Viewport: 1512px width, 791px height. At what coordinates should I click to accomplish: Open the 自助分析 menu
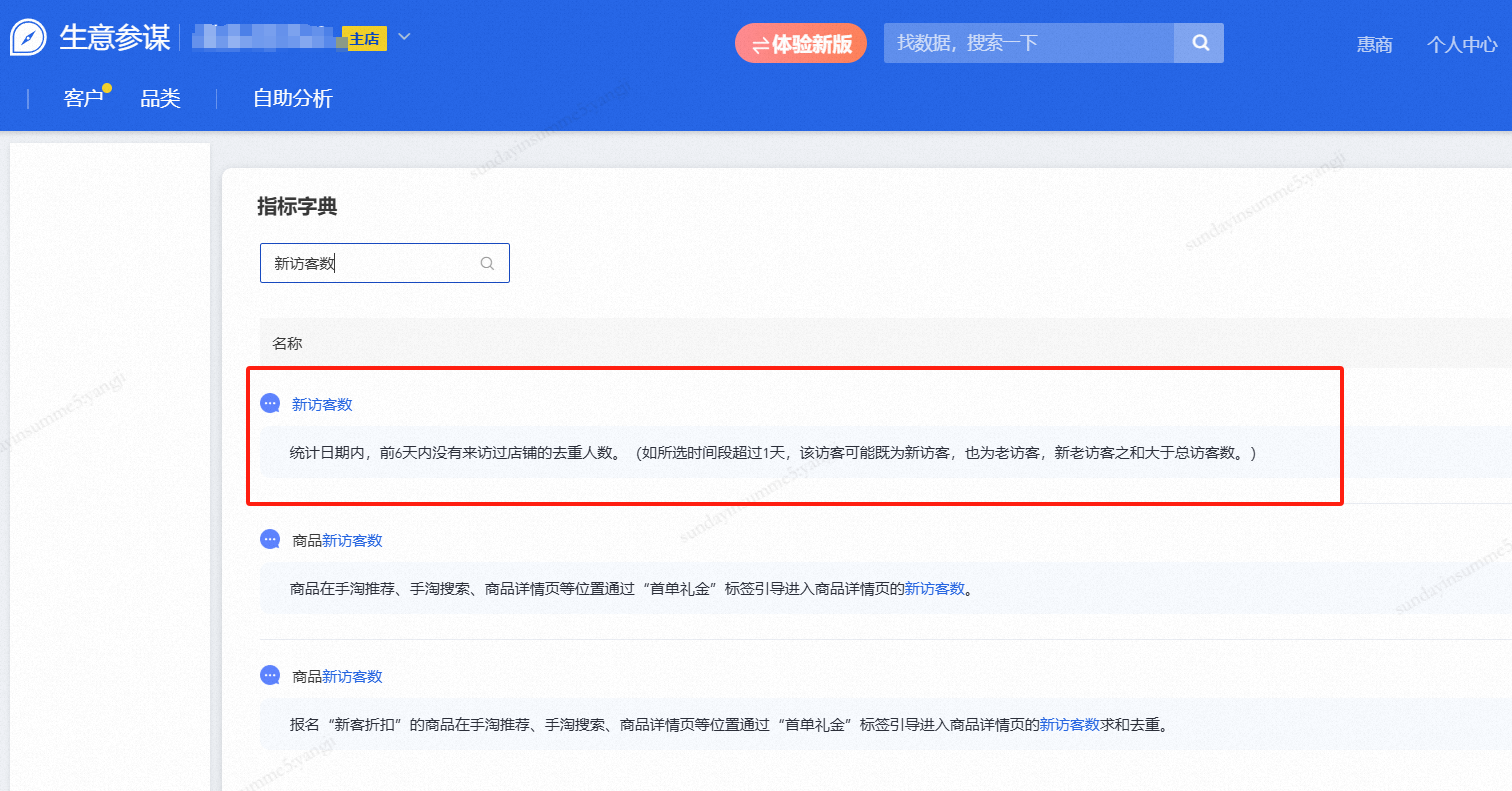293,98
